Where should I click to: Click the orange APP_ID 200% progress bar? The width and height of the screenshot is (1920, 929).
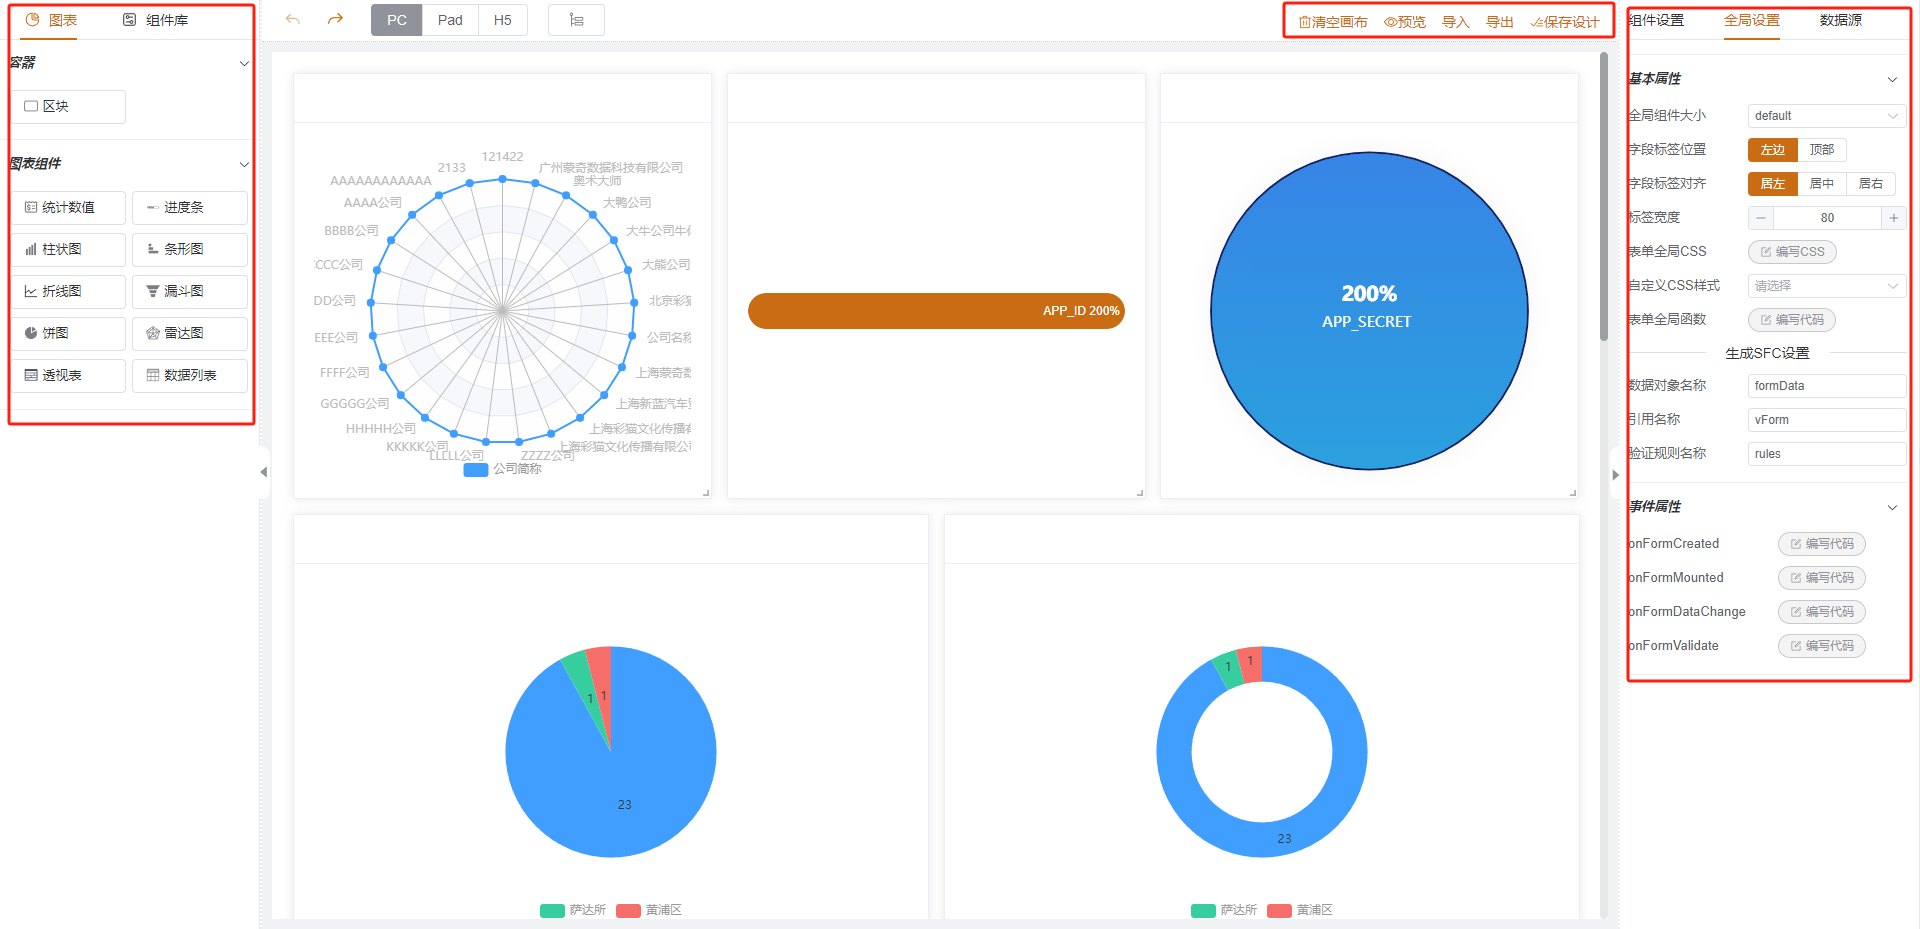936,311
